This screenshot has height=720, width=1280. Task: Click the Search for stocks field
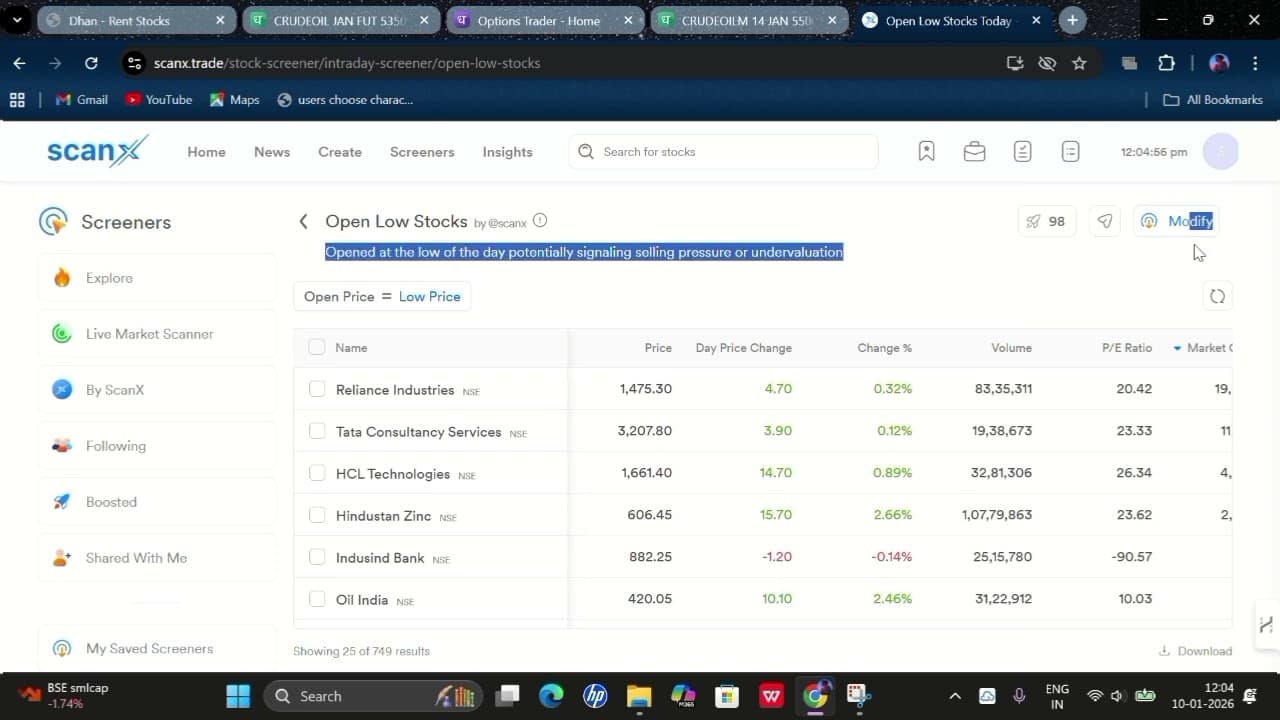click(724, 152)
